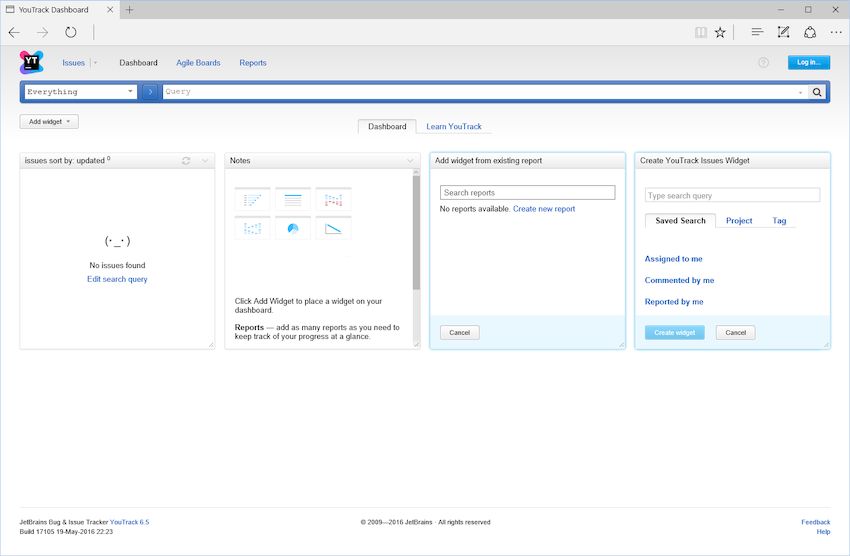The width and height of the screenshot is (850, 556).
Task: Open a new browser tab with plus
Action: [x=130, y=10]
